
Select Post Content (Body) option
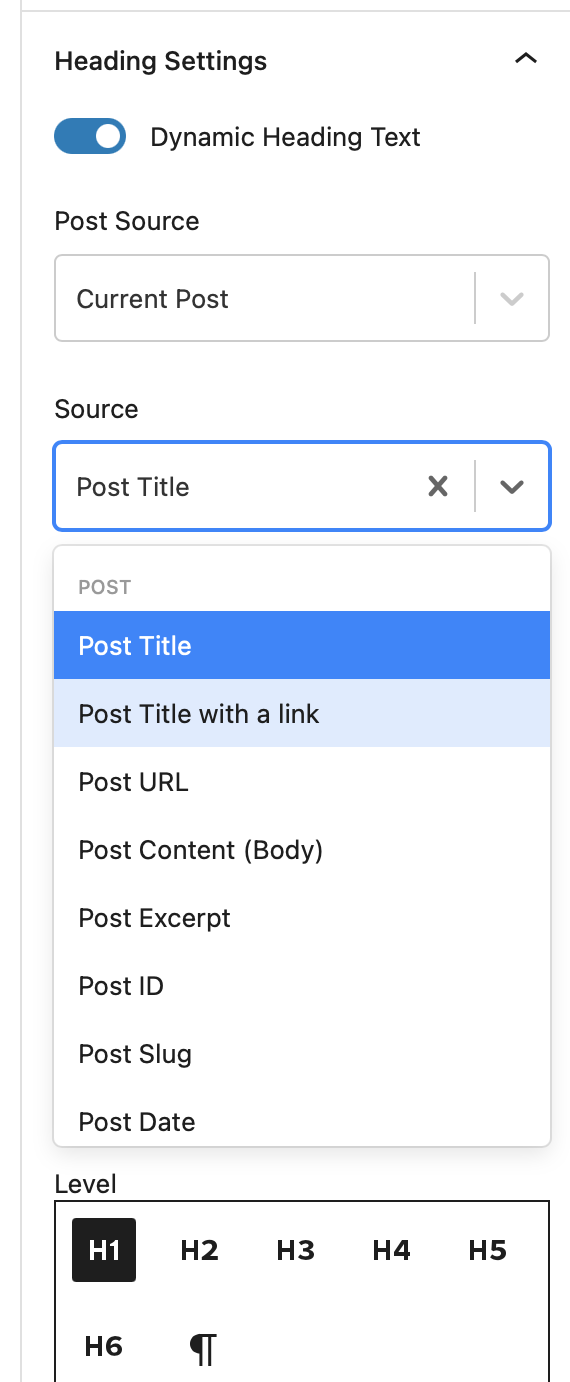tap(302, 849)
